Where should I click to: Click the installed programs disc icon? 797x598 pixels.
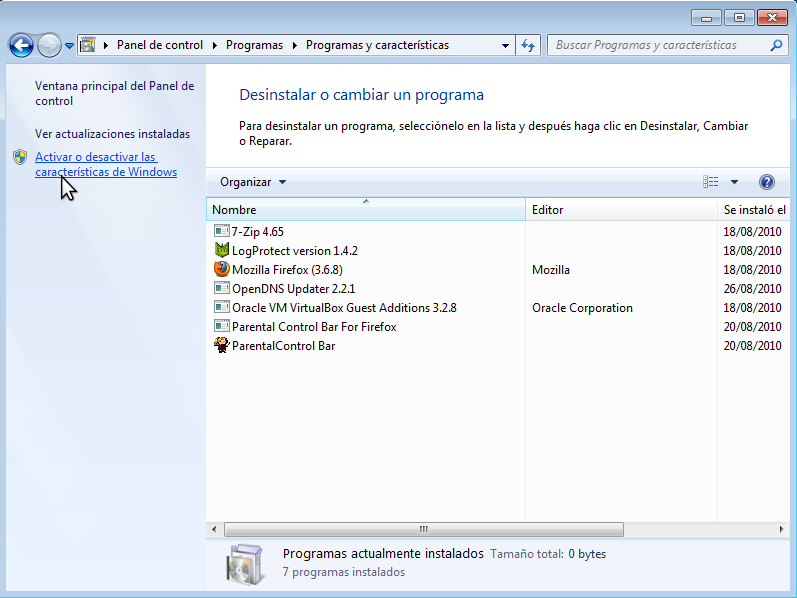click(x=246, y=563)
